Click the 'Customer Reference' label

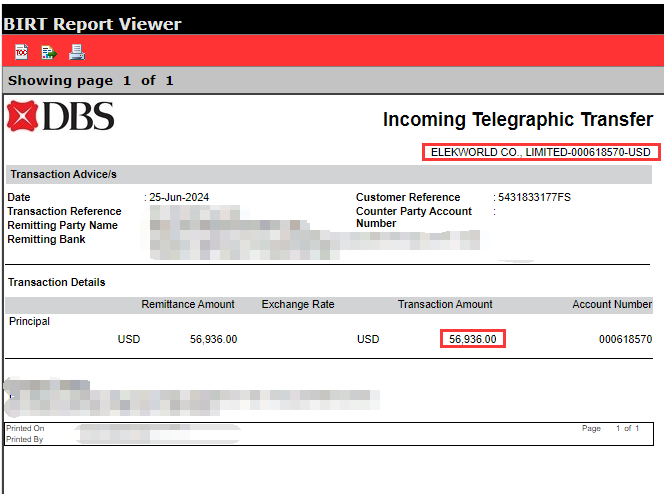408,197
